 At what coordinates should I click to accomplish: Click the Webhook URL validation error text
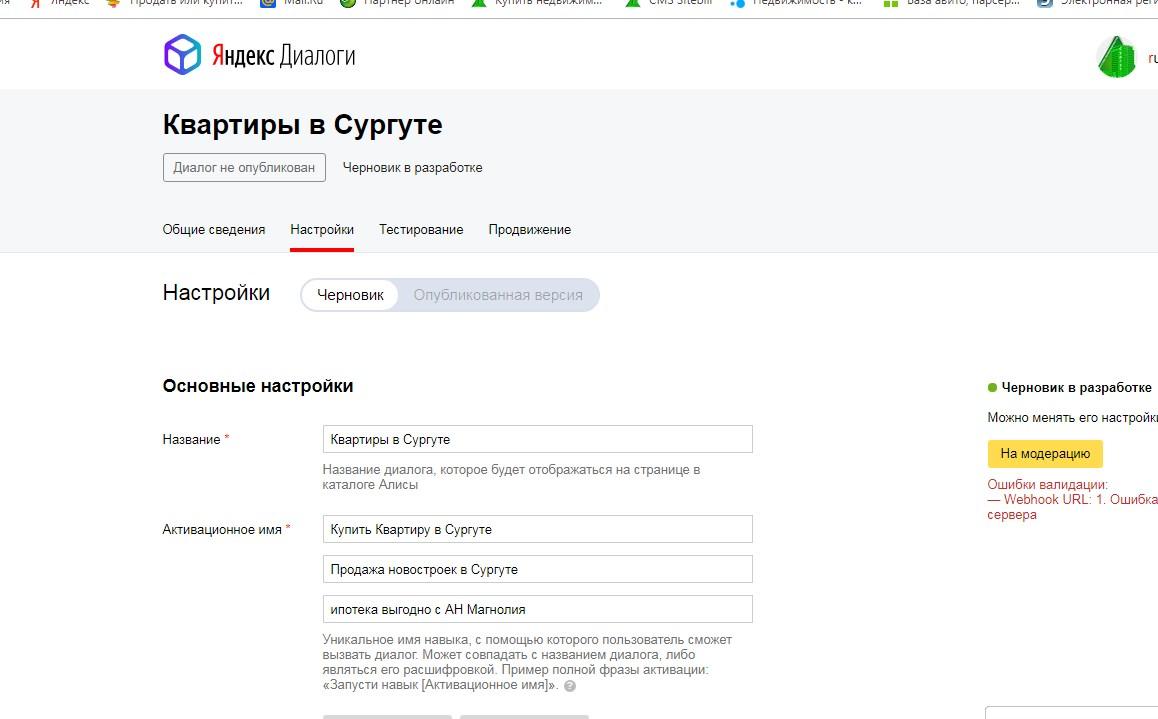[1072, 507]
